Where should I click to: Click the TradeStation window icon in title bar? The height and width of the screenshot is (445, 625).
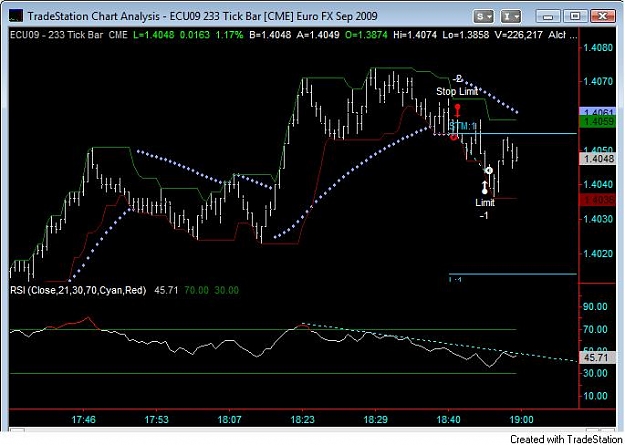coord(16,16)
